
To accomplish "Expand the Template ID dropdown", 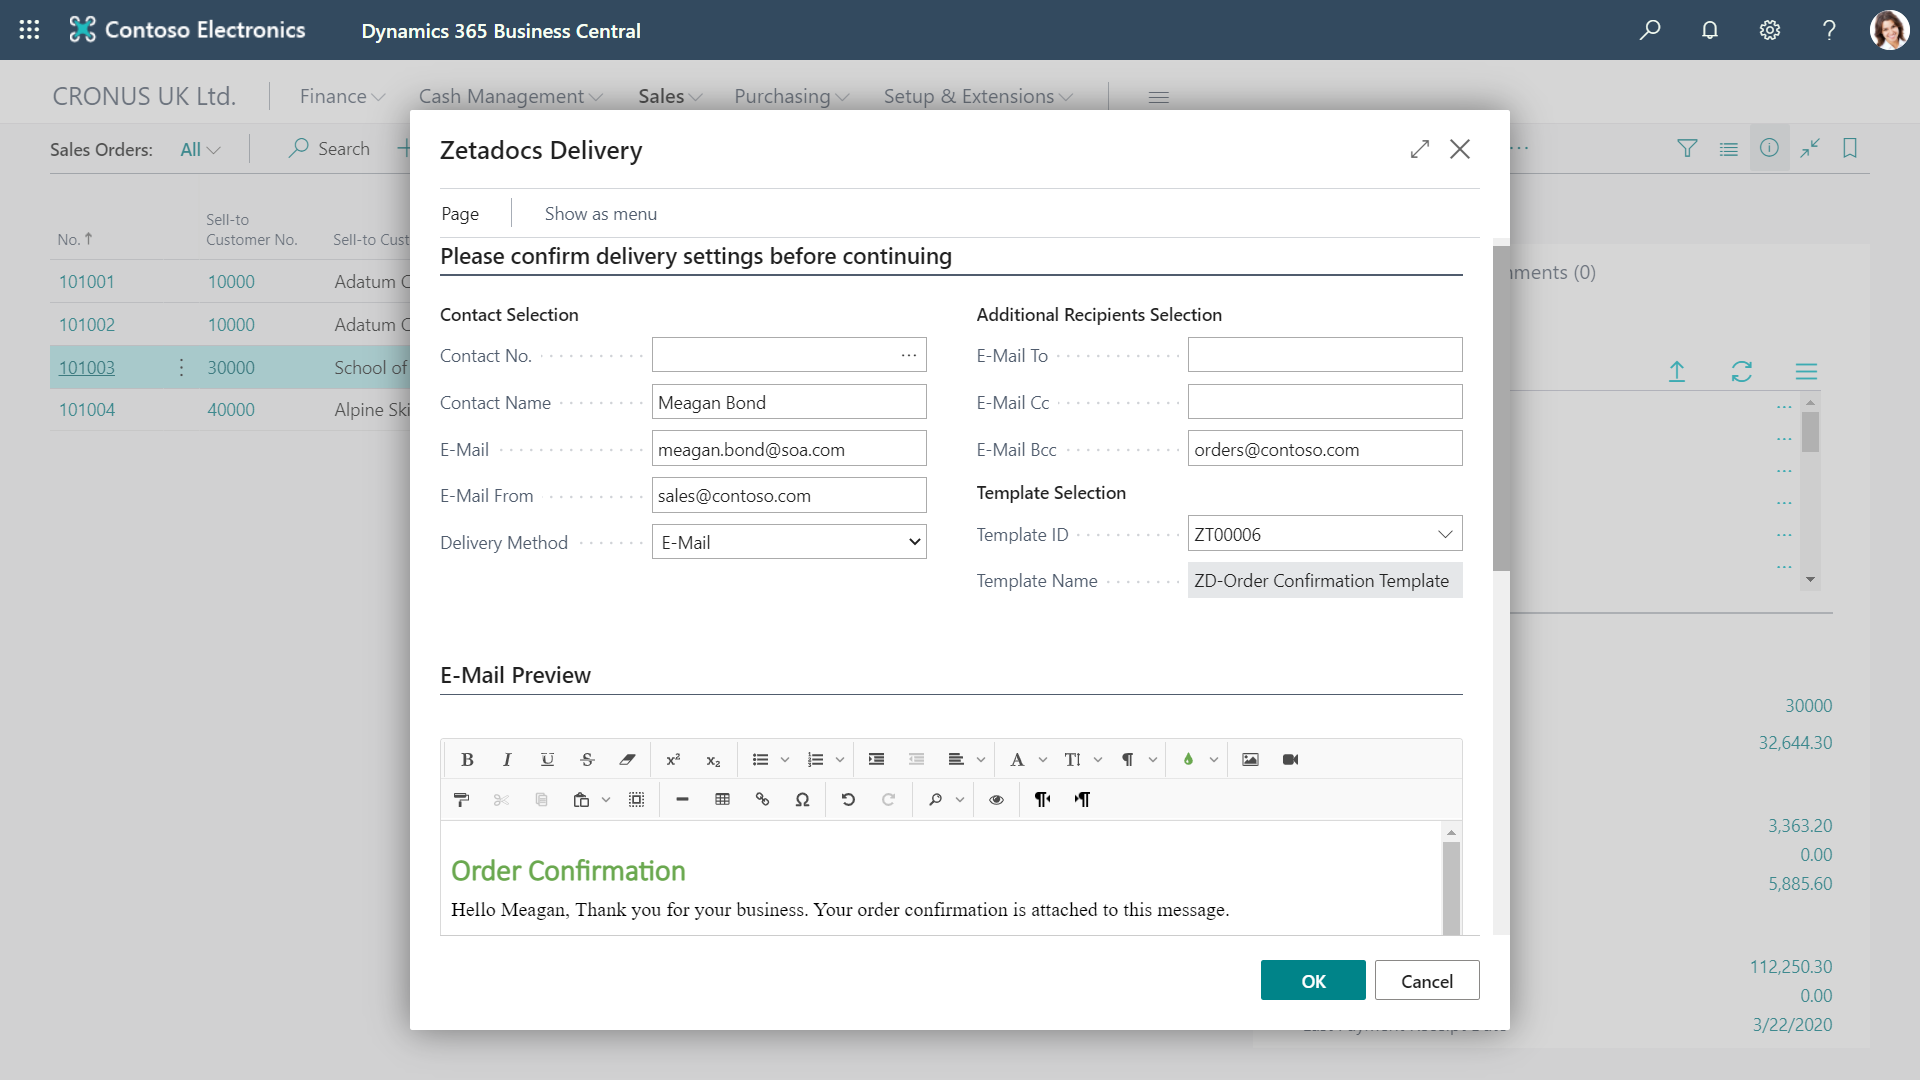I will tap(1444, 534).
